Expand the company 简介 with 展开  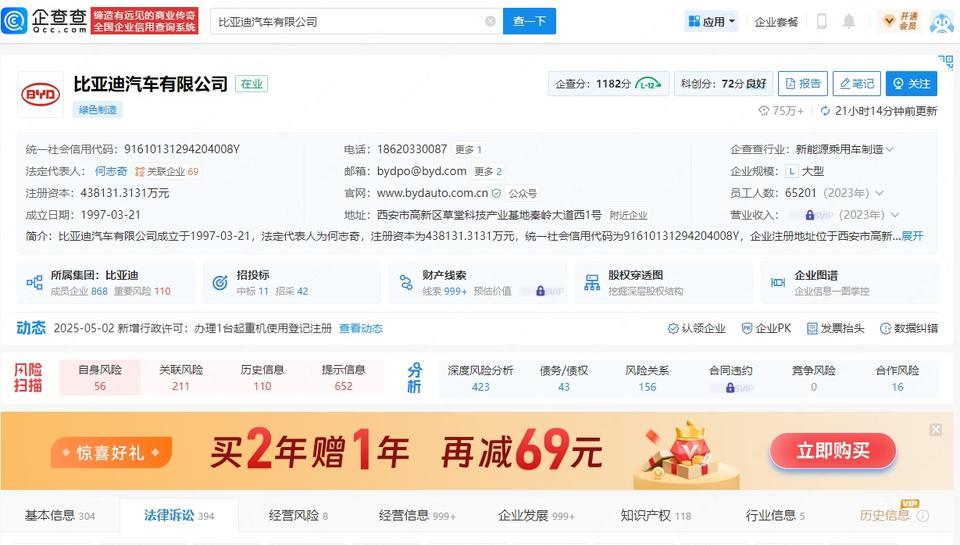pos(912,236)
